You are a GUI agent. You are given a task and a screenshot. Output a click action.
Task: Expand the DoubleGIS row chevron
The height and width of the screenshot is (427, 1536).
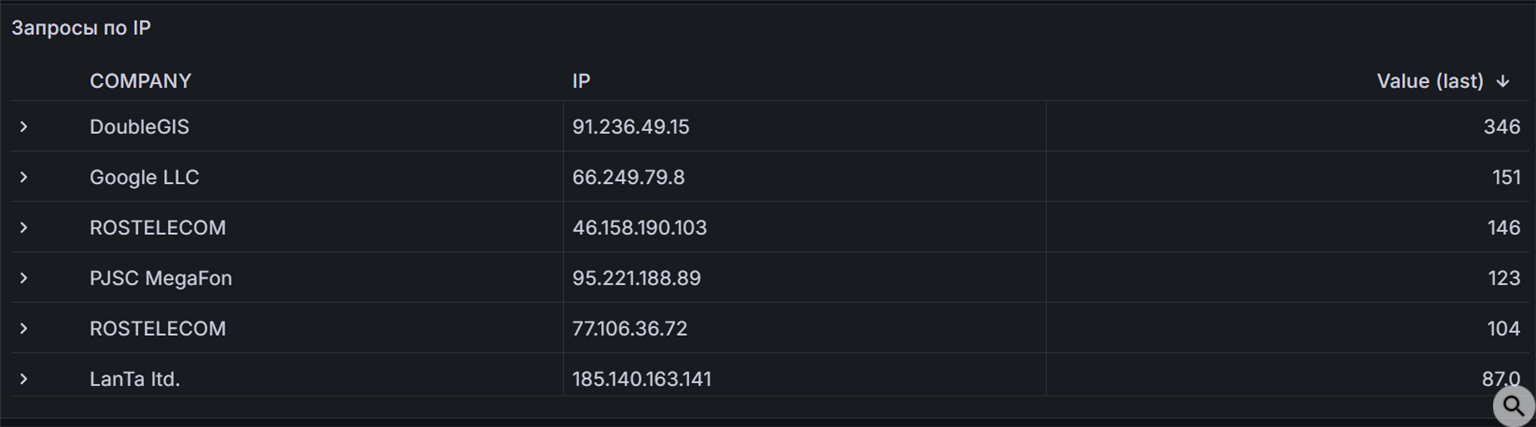pyautogui.click(x=24, y=127)
